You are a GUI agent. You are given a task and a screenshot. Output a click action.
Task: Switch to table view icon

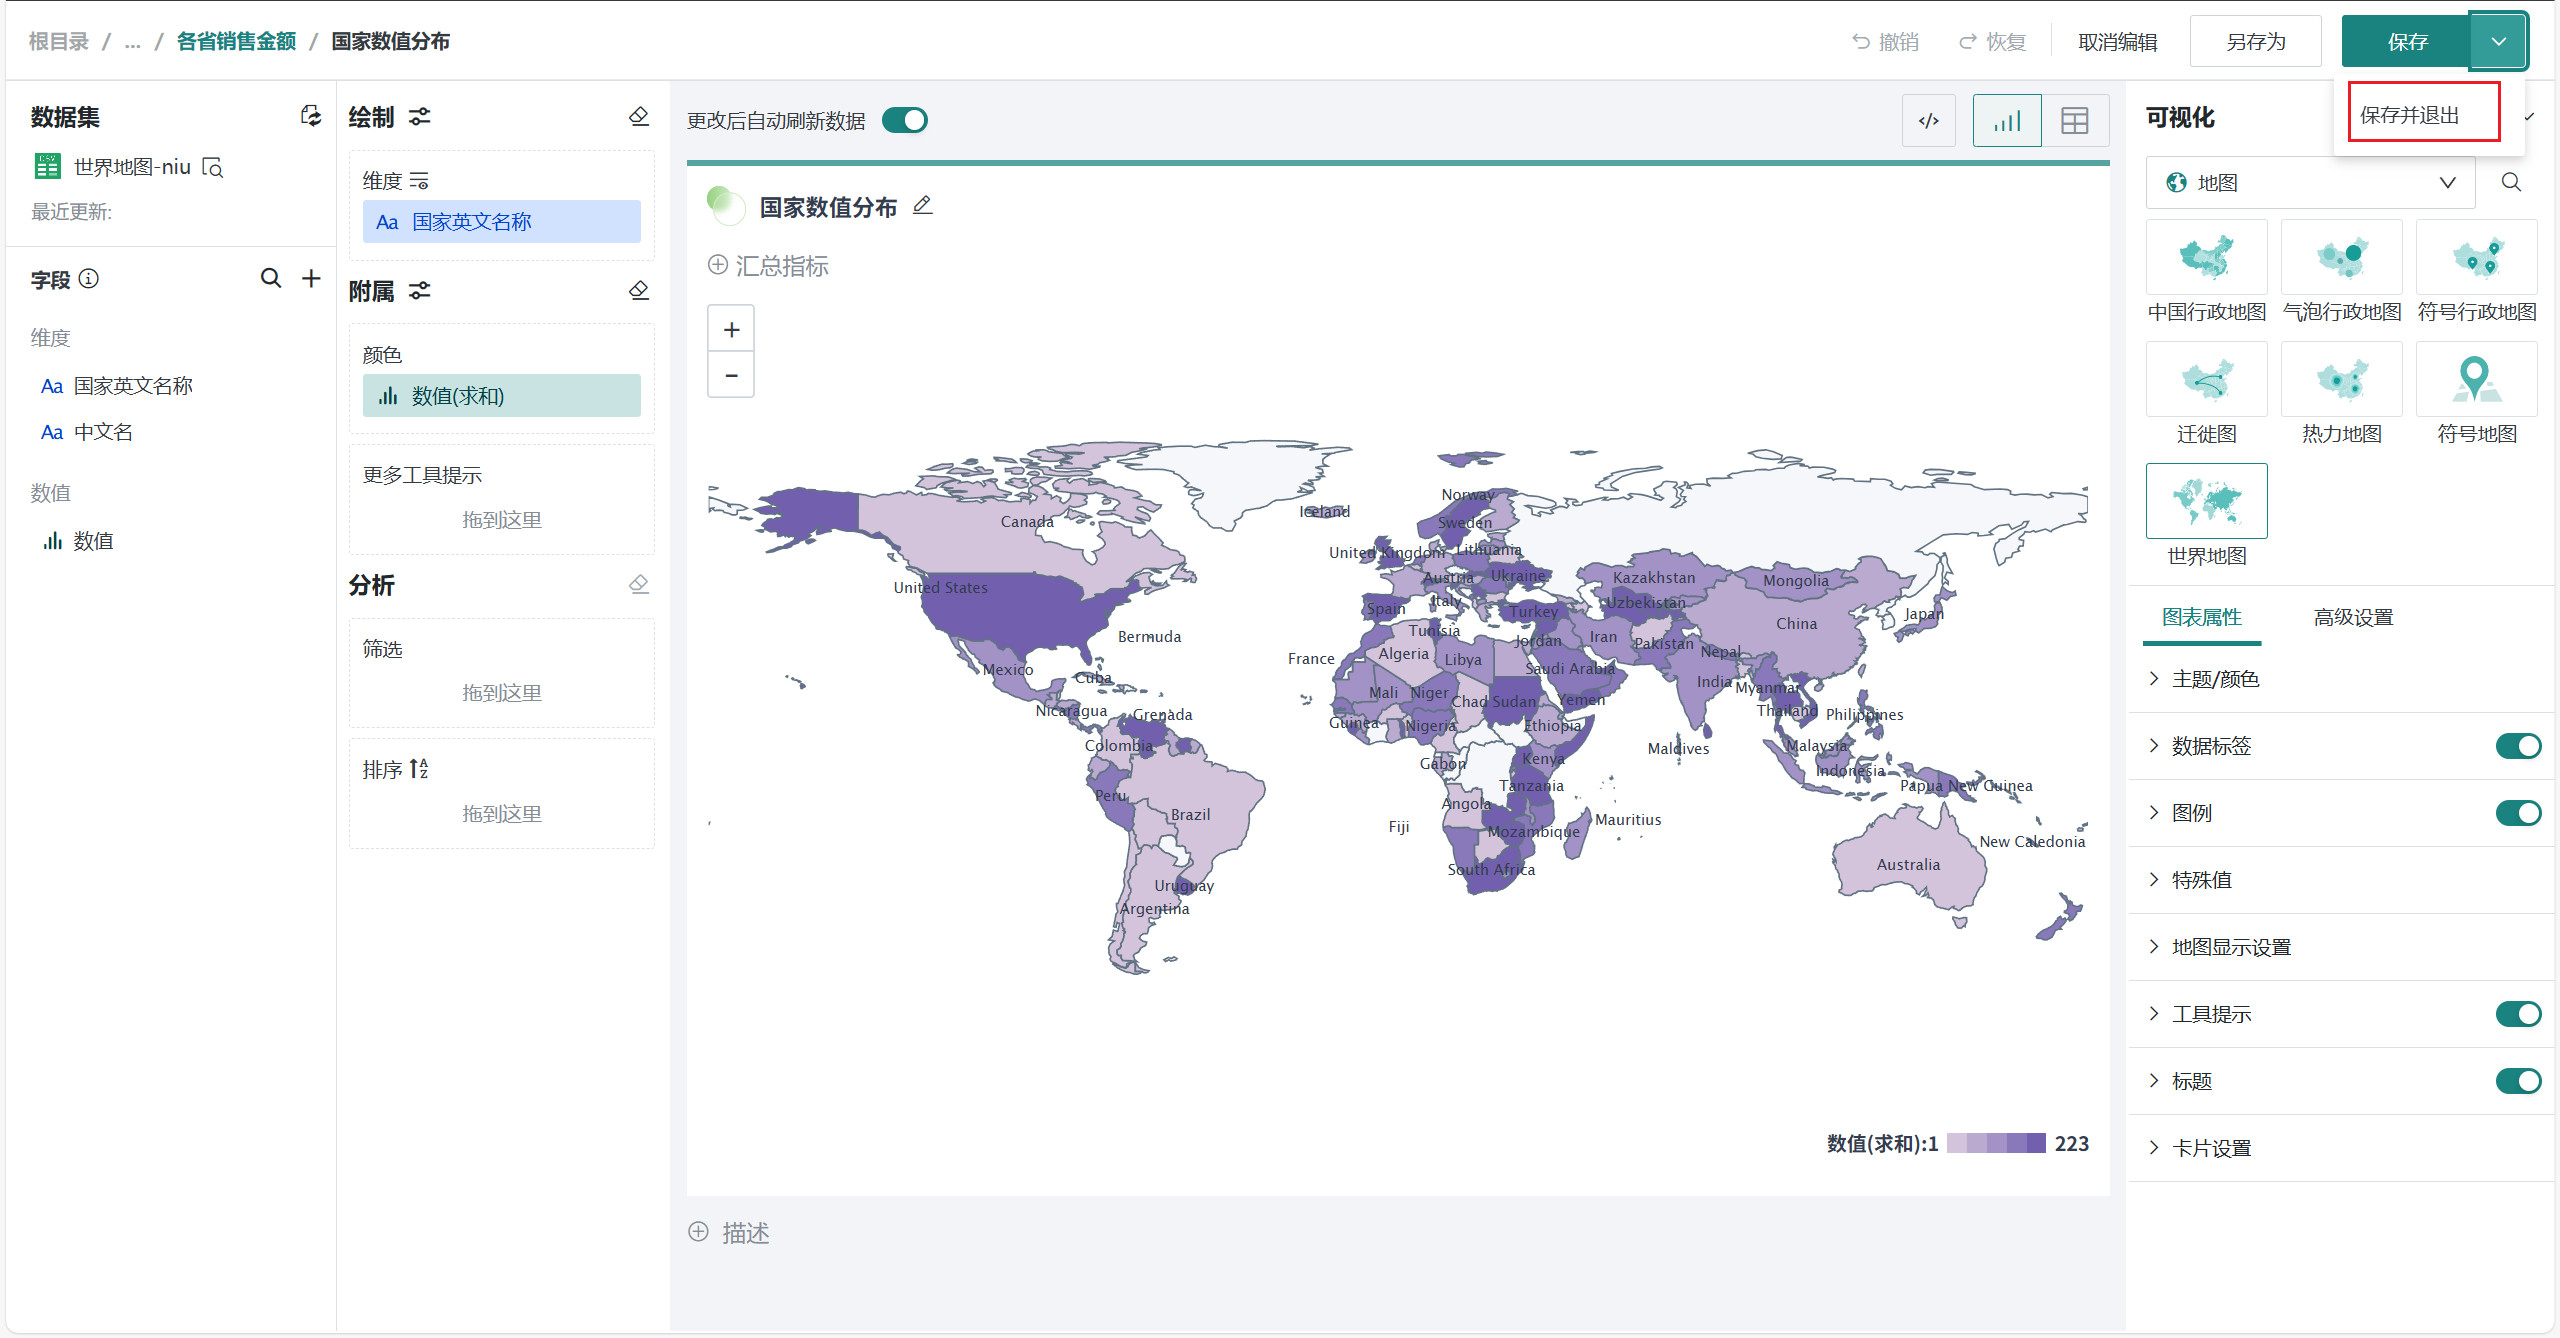[x=2075, y=121]
